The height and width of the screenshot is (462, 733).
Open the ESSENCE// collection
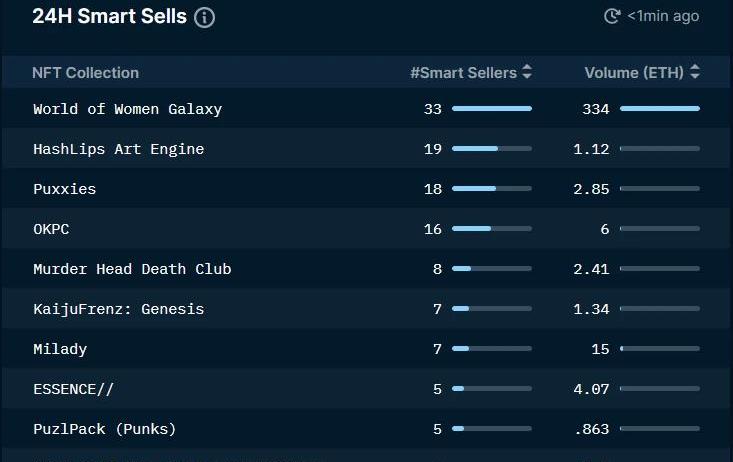pyautogui.click(x=73, y=389)
